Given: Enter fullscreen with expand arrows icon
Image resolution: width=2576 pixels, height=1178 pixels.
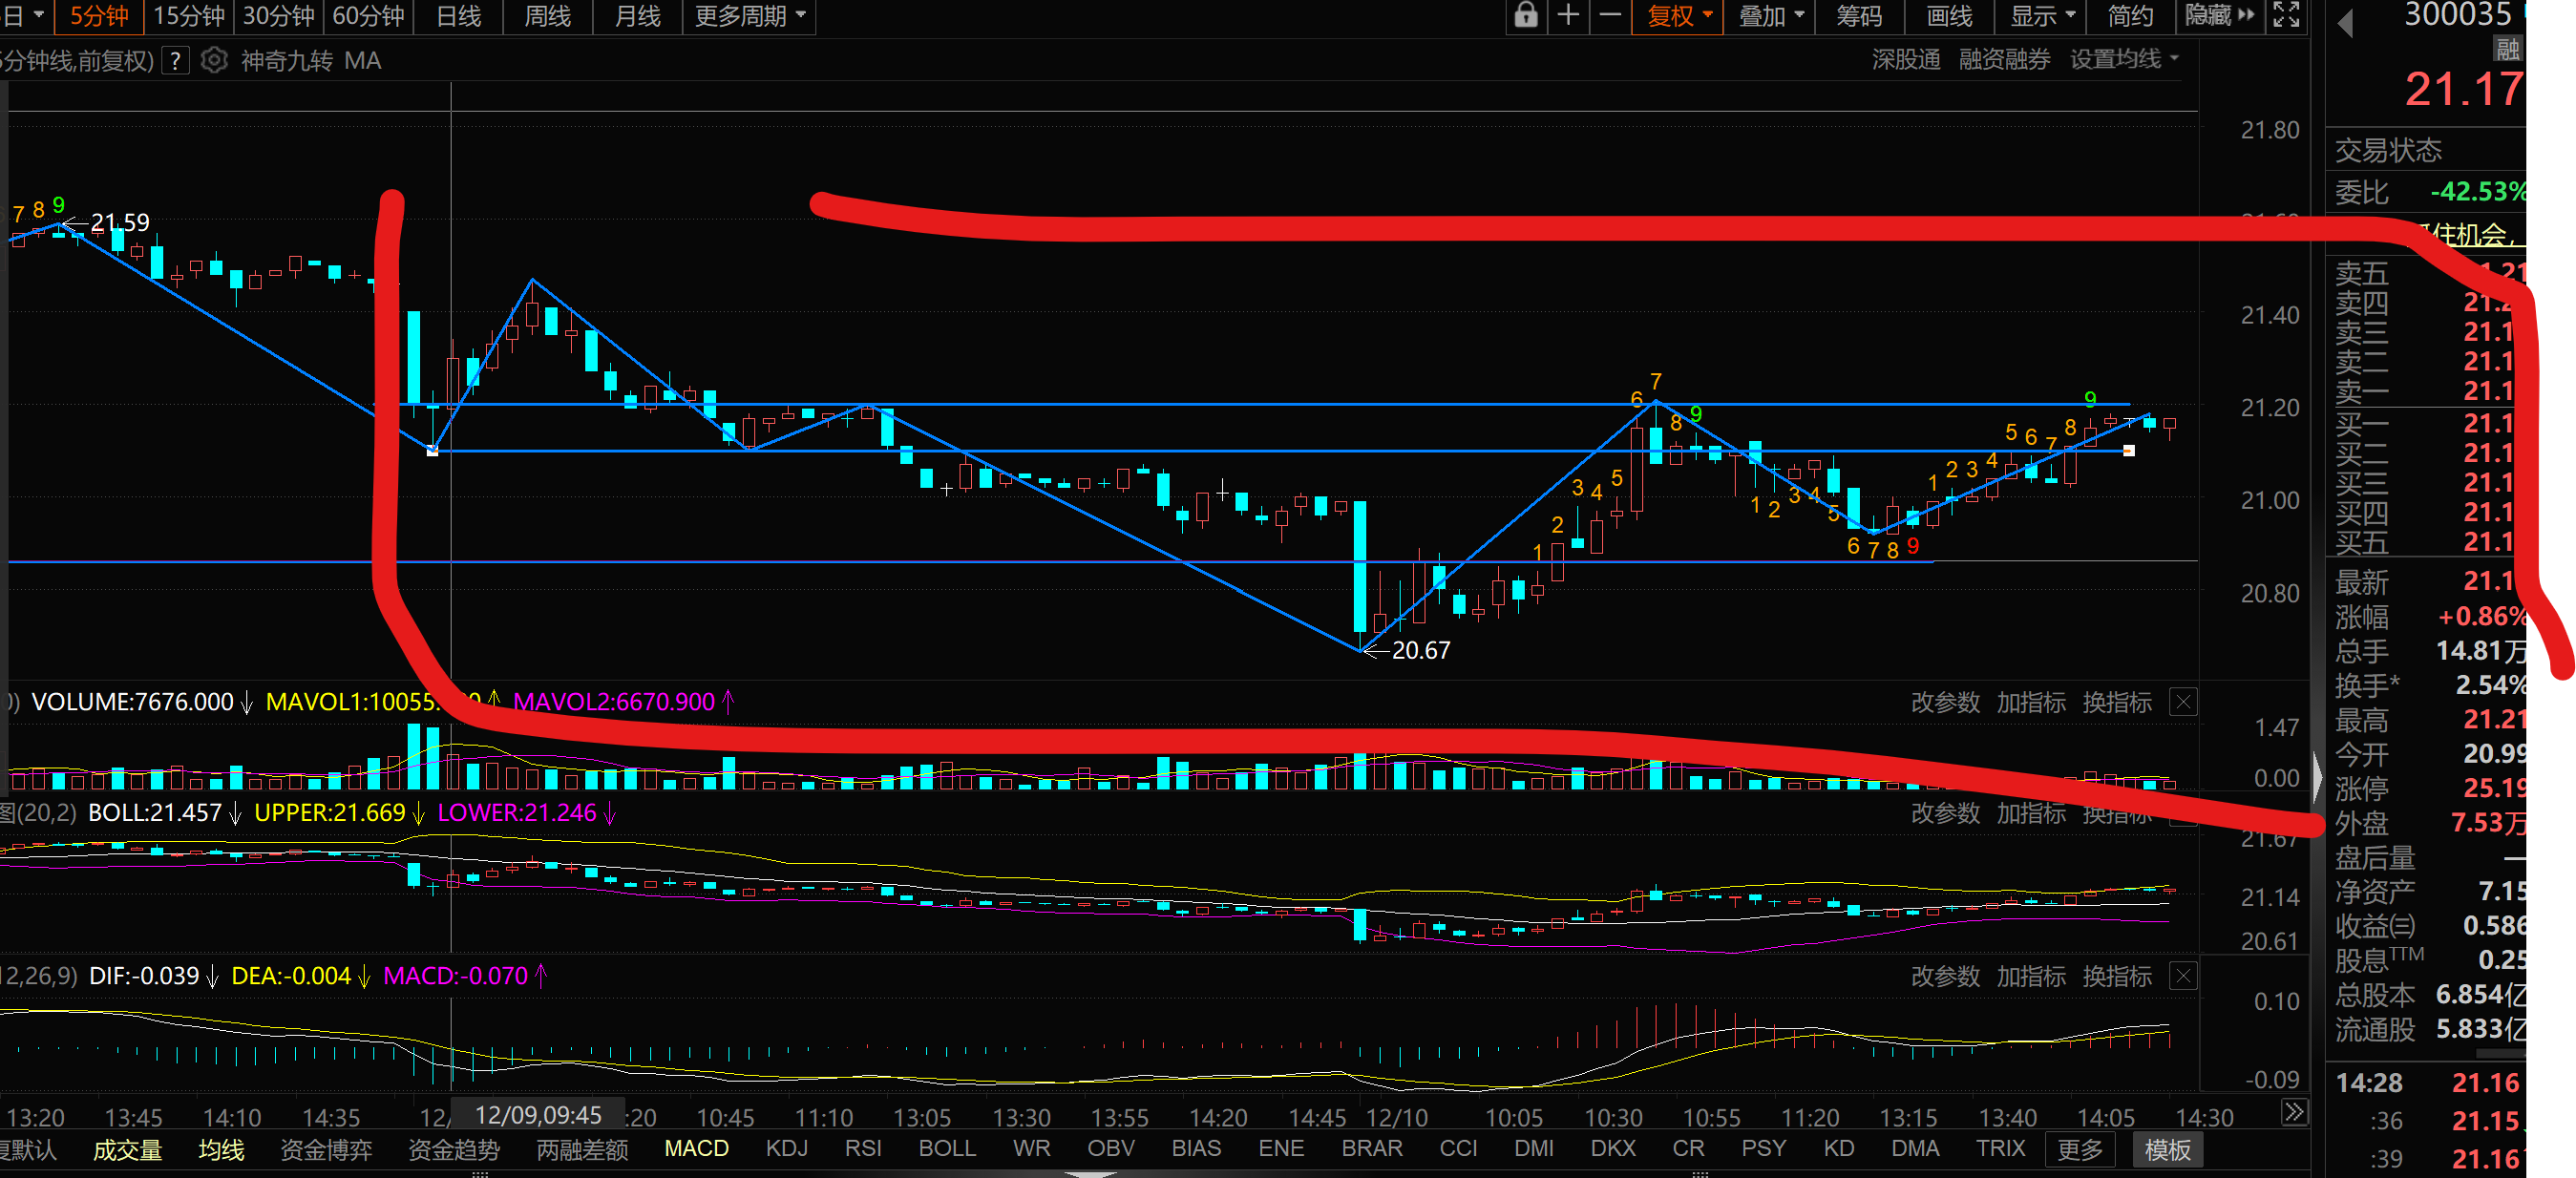Looking at the screenshot, I should click(x=2286, y=15).
